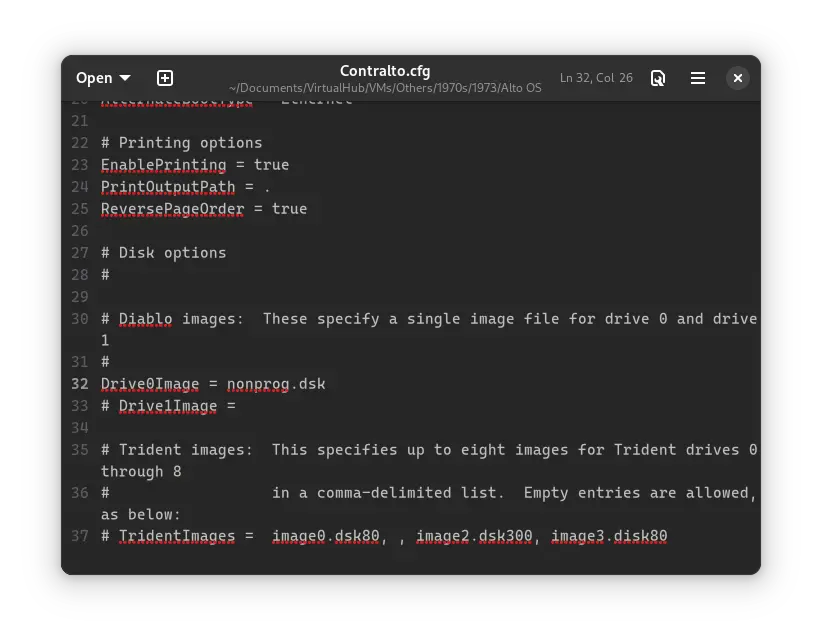Click line number 32 in gutter
822x642 pixels.
[x=80, y=384]
